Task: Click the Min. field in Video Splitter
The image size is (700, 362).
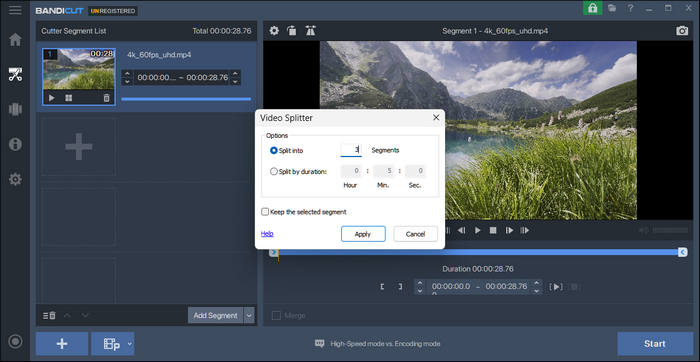Action: [x=384, y=171]
